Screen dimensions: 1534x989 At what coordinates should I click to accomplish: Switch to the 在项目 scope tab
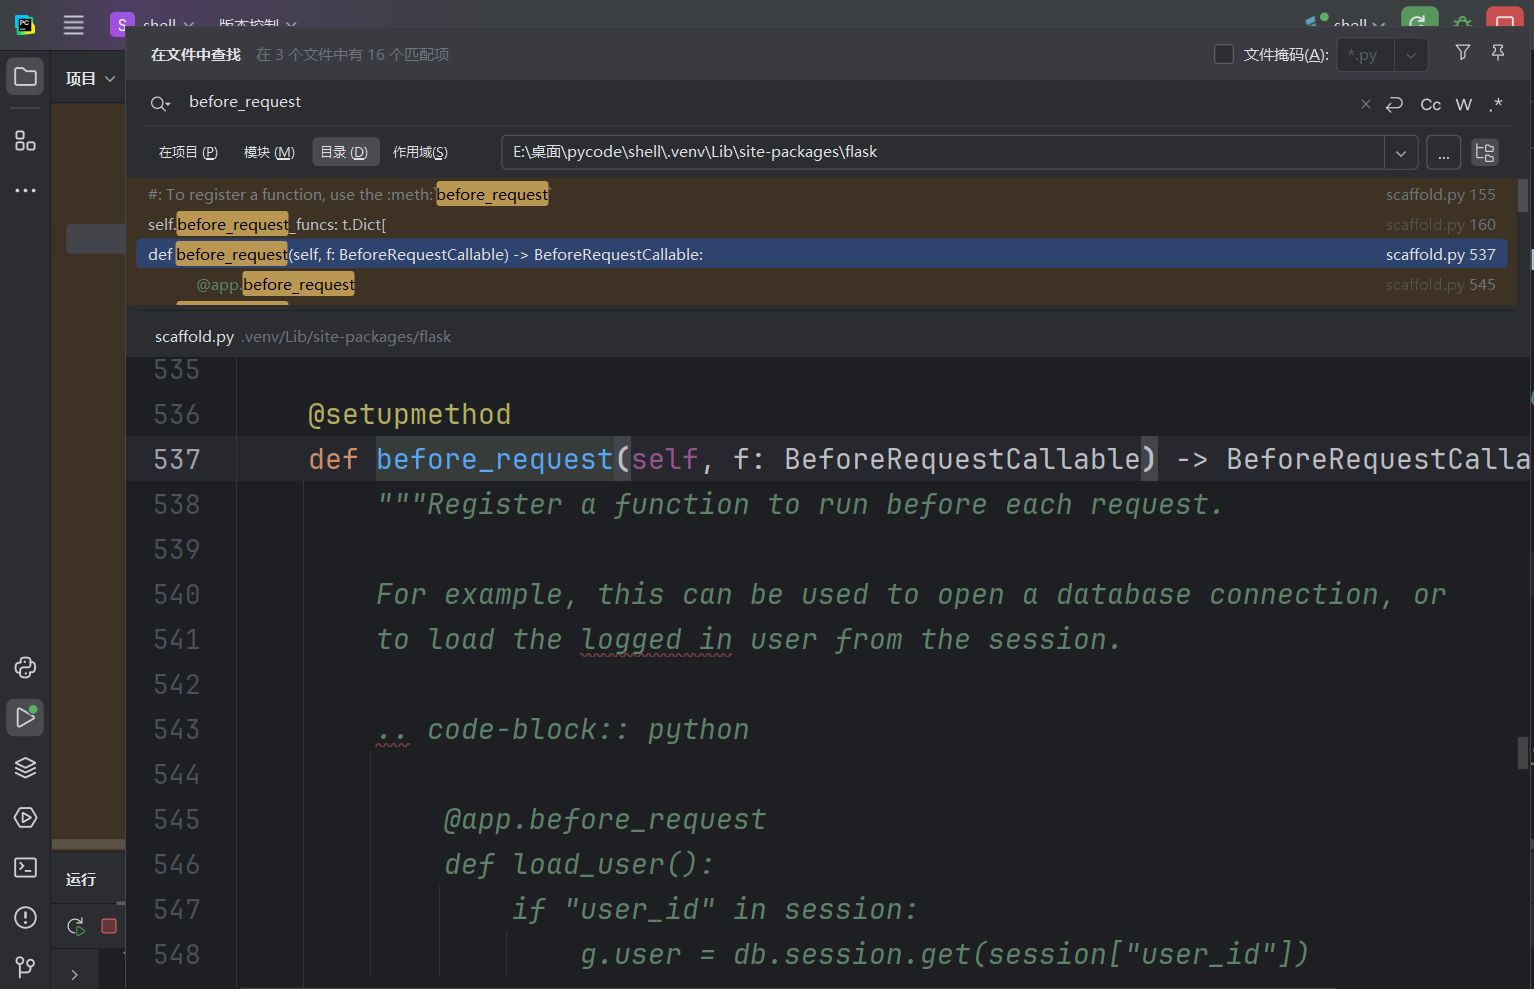pyautogui.click(x=188, y=152)
